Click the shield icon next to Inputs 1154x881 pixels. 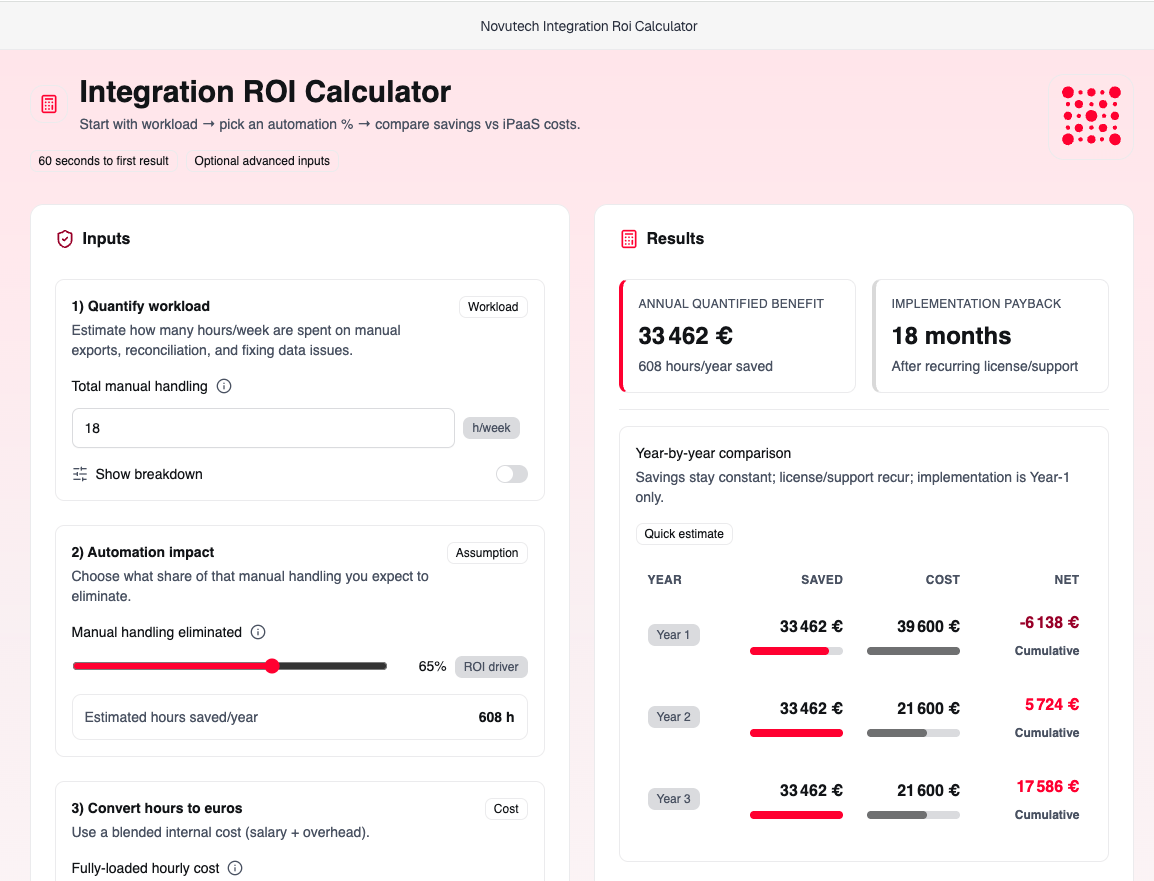65,238
